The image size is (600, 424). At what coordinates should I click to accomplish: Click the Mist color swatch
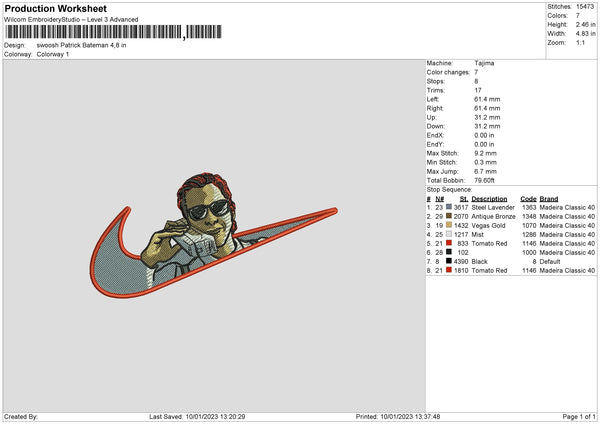click(449, 234)
